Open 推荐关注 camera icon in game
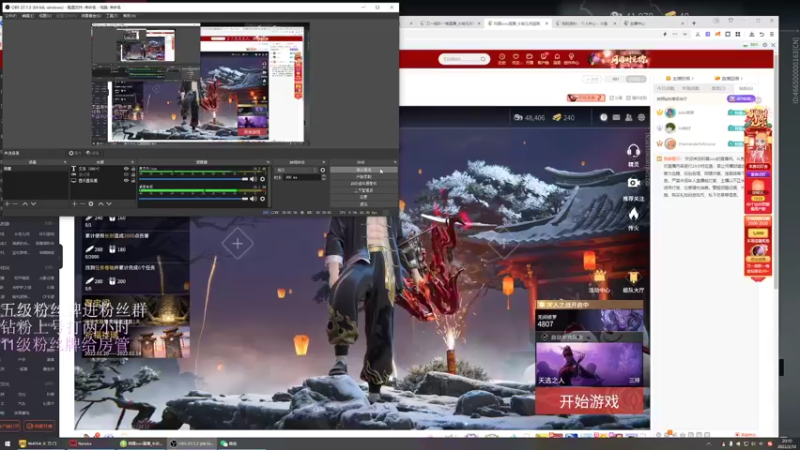 click(633, 183)
